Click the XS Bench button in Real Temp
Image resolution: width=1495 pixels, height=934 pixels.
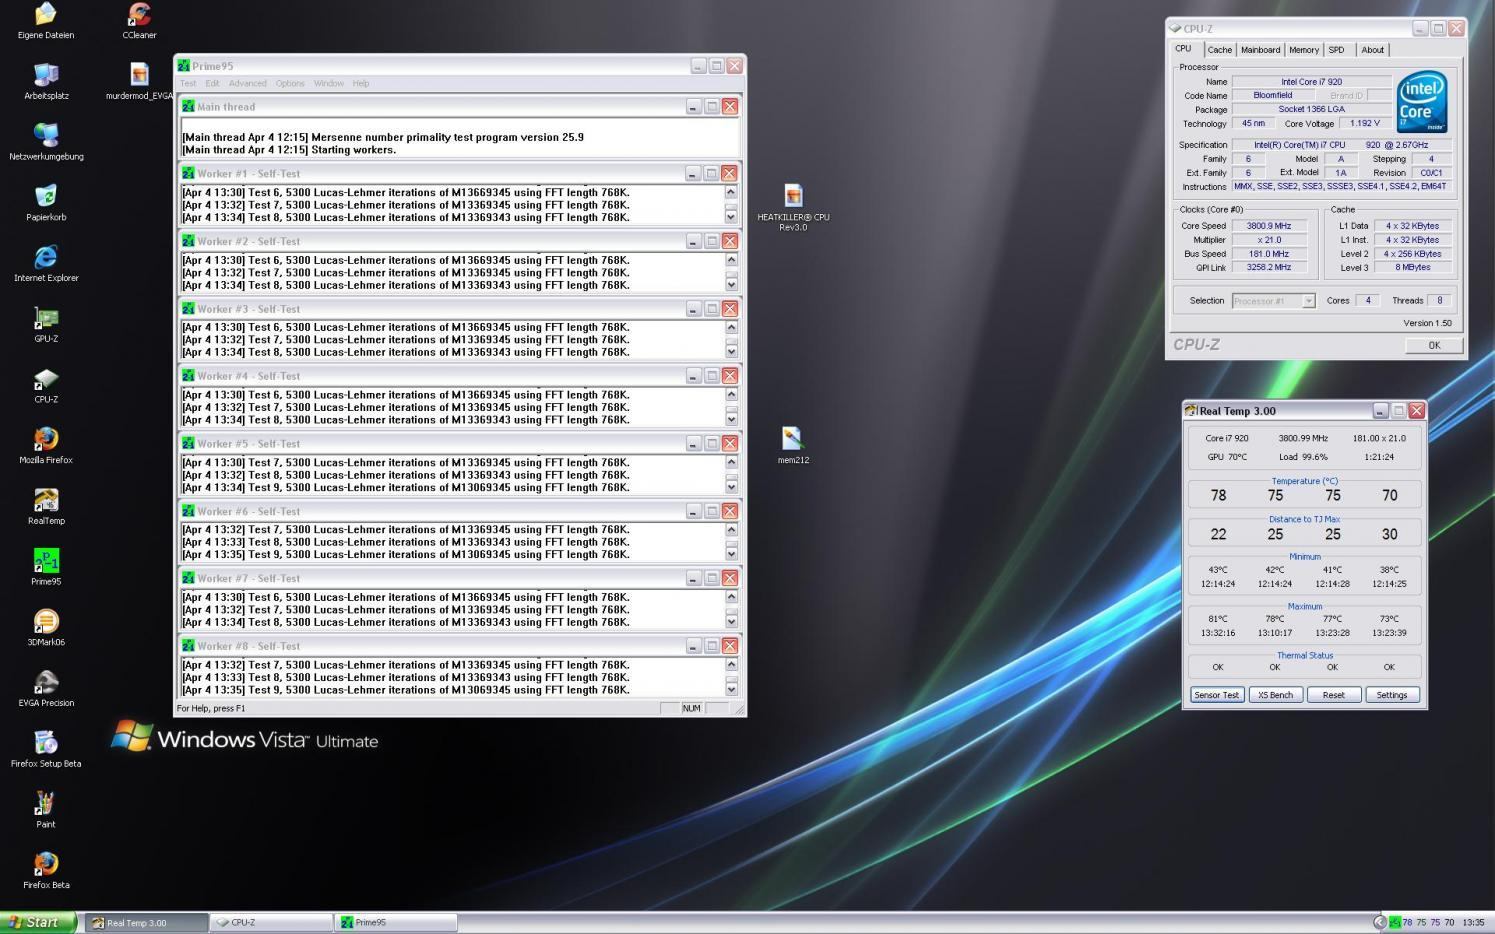pos(1275,695)
